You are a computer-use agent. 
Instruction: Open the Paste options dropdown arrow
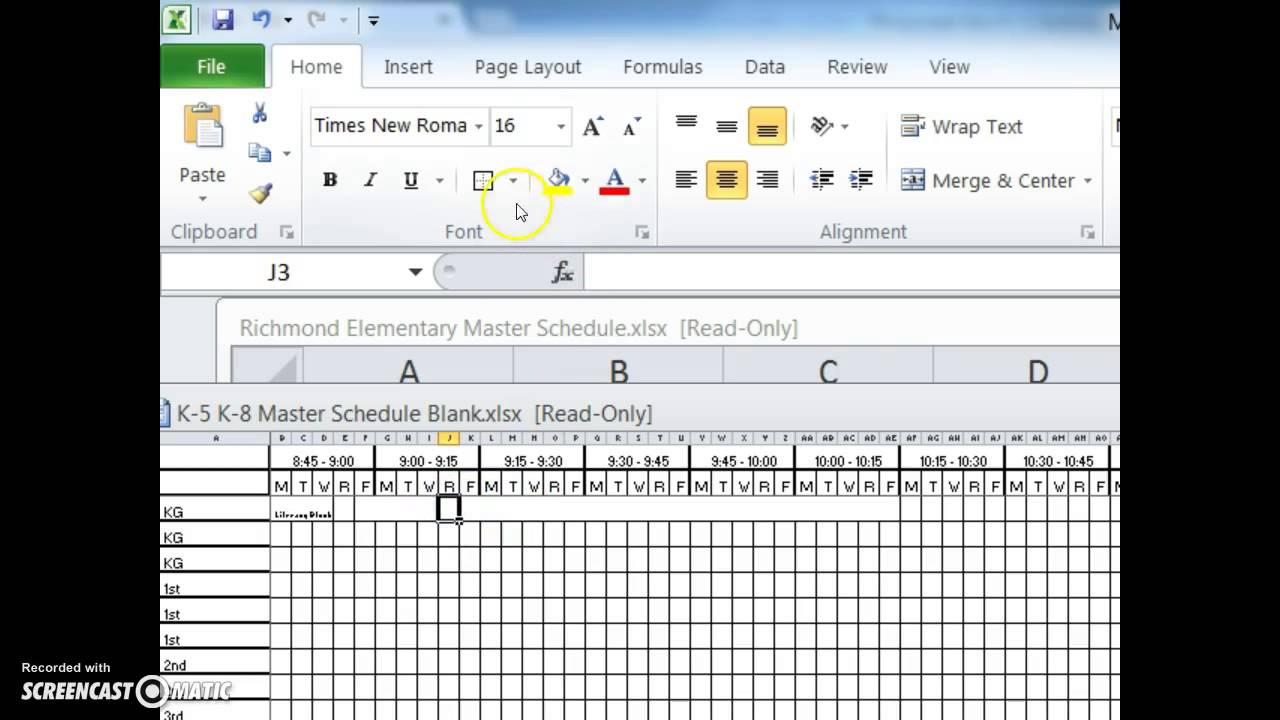coord(202,199)
